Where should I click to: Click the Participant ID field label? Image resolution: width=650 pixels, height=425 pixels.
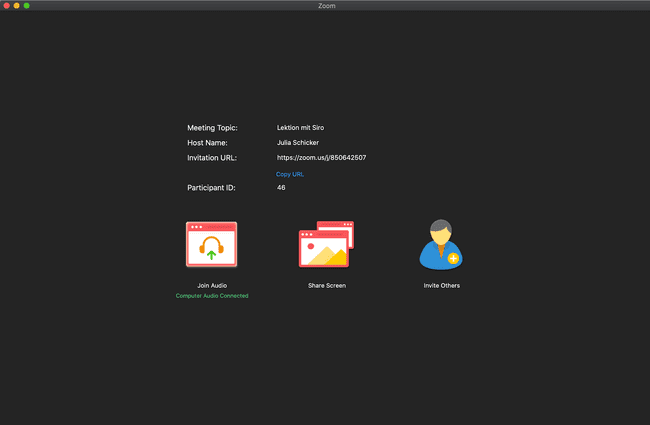(211, 188)
